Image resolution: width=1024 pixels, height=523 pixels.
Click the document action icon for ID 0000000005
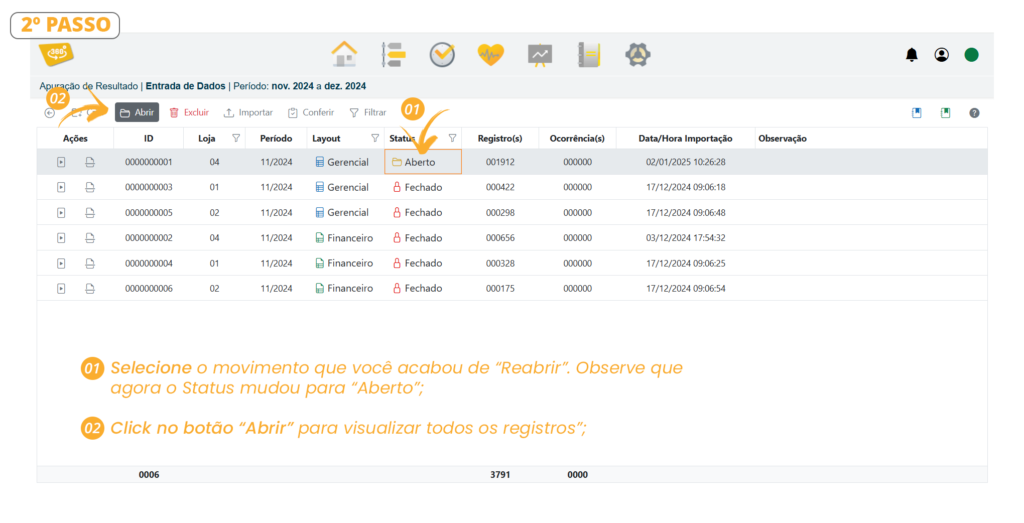(90, 213)
